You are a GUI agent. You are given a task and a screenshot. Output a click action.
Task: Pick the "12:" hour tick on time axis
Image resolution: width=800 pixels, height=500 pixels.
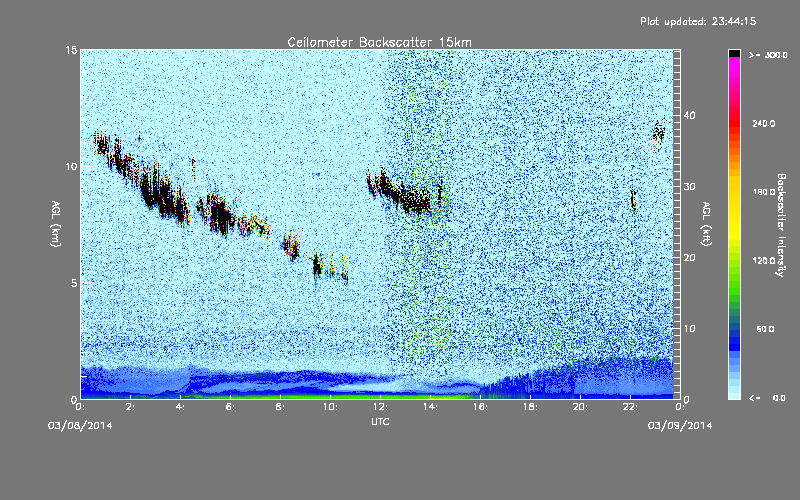click(380, 407)
